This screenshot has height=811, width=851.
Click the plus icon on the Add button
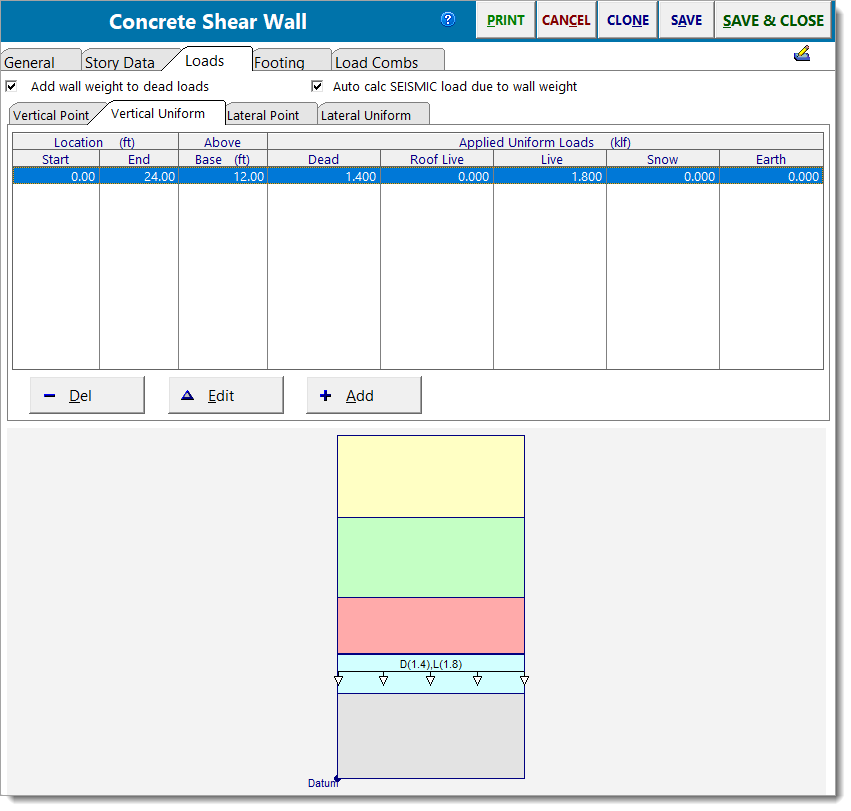coord(326,395)
